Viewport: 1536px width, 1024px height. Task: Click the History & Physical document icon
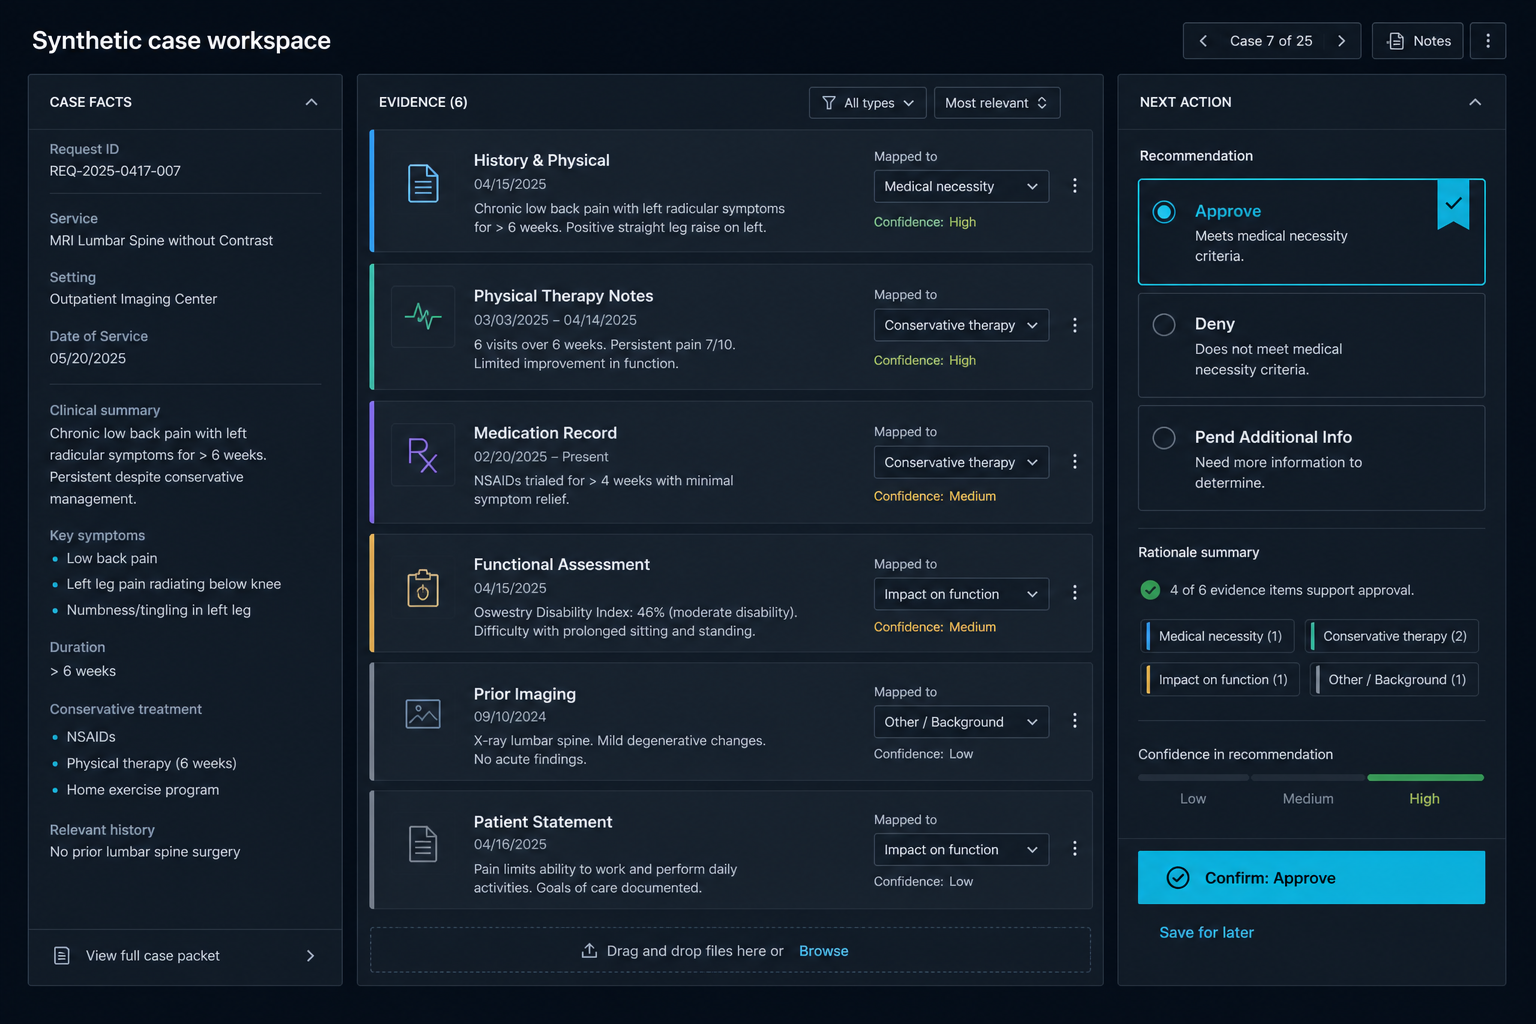pyautogui.click(x=423, y=184)
